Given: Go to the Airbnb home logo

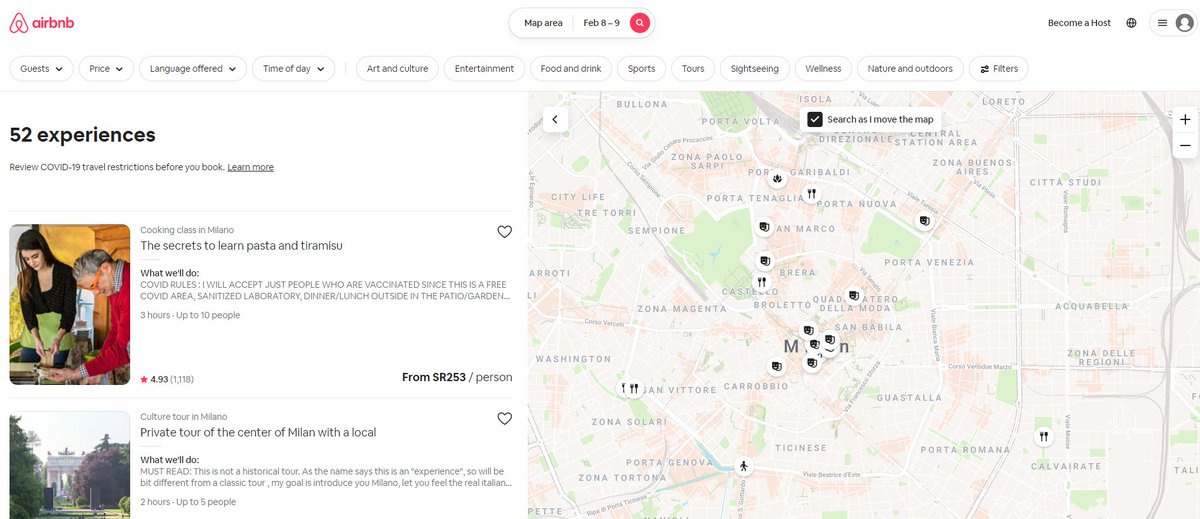Looking at the screenshot, I should [41, 23].
